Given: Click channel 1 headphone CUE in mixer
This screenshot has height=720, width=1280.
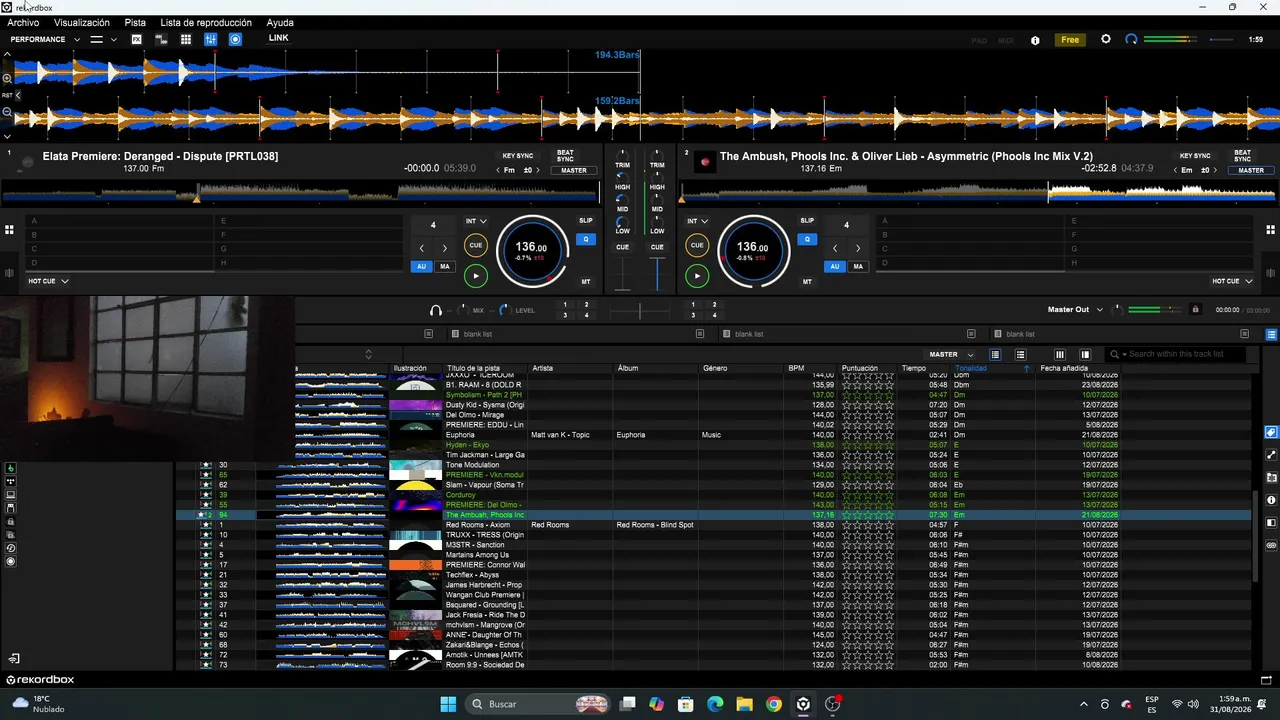Looking at the screenshot, I should (622, 247).
